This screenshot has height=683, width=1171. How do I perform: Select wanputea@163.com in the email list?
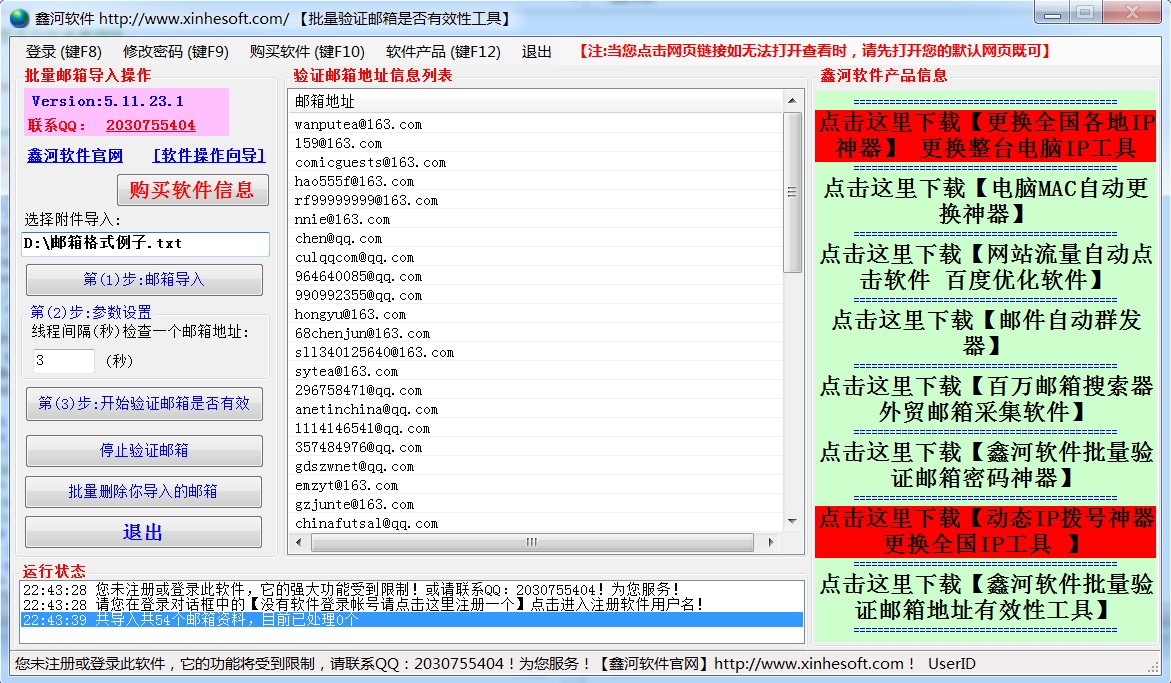click(x=358, y=125)
